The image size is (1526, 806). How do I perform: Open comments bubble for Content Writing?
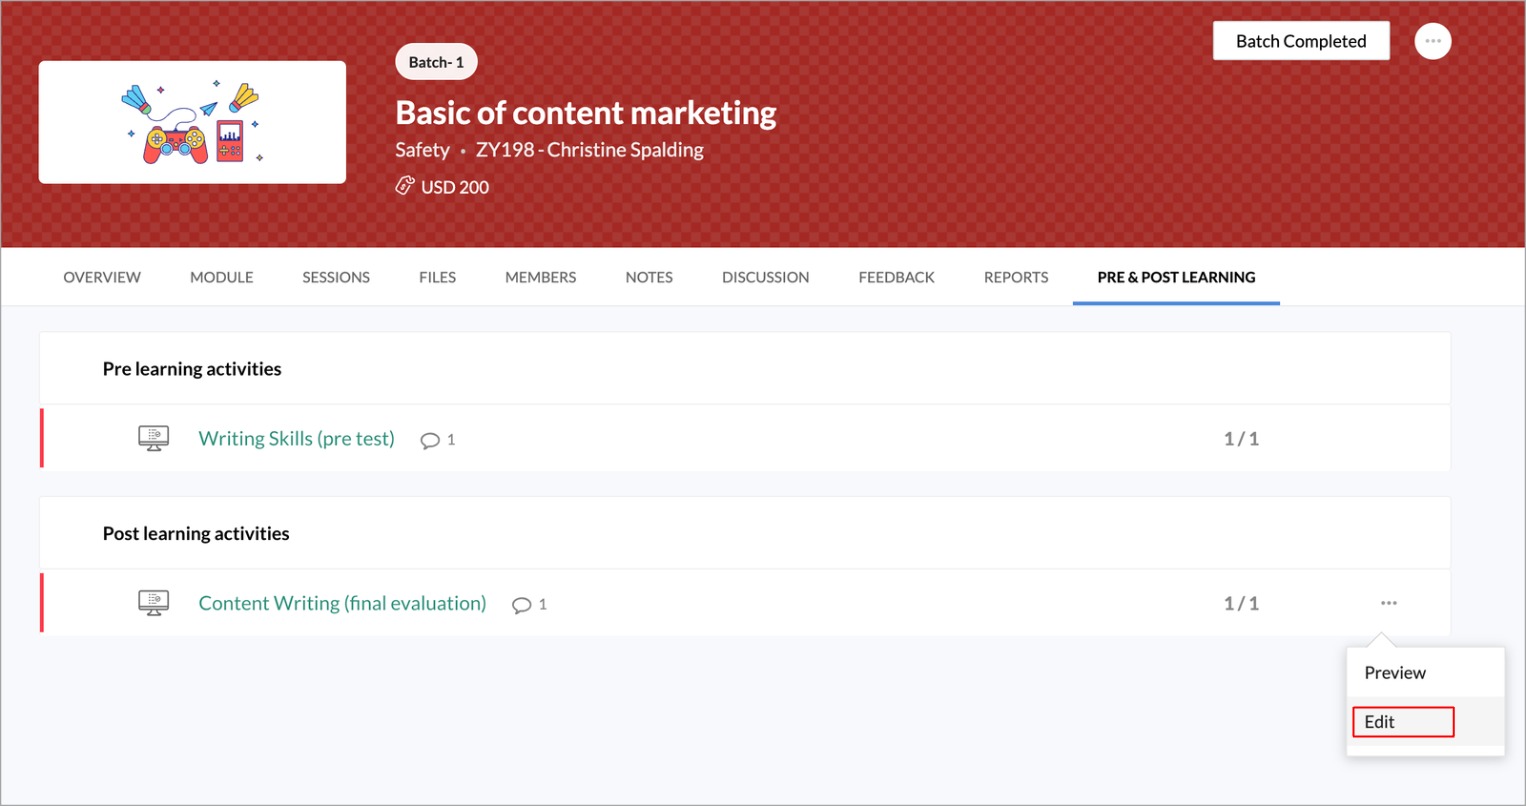coord(522,605)
